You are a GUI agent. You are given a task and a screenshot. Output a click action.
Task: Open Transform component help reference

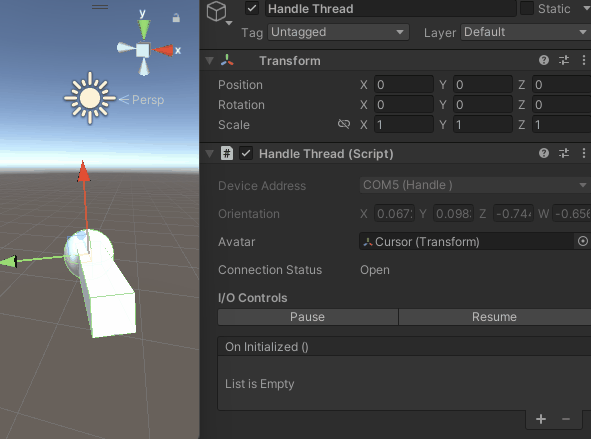(x=544, y=60)
